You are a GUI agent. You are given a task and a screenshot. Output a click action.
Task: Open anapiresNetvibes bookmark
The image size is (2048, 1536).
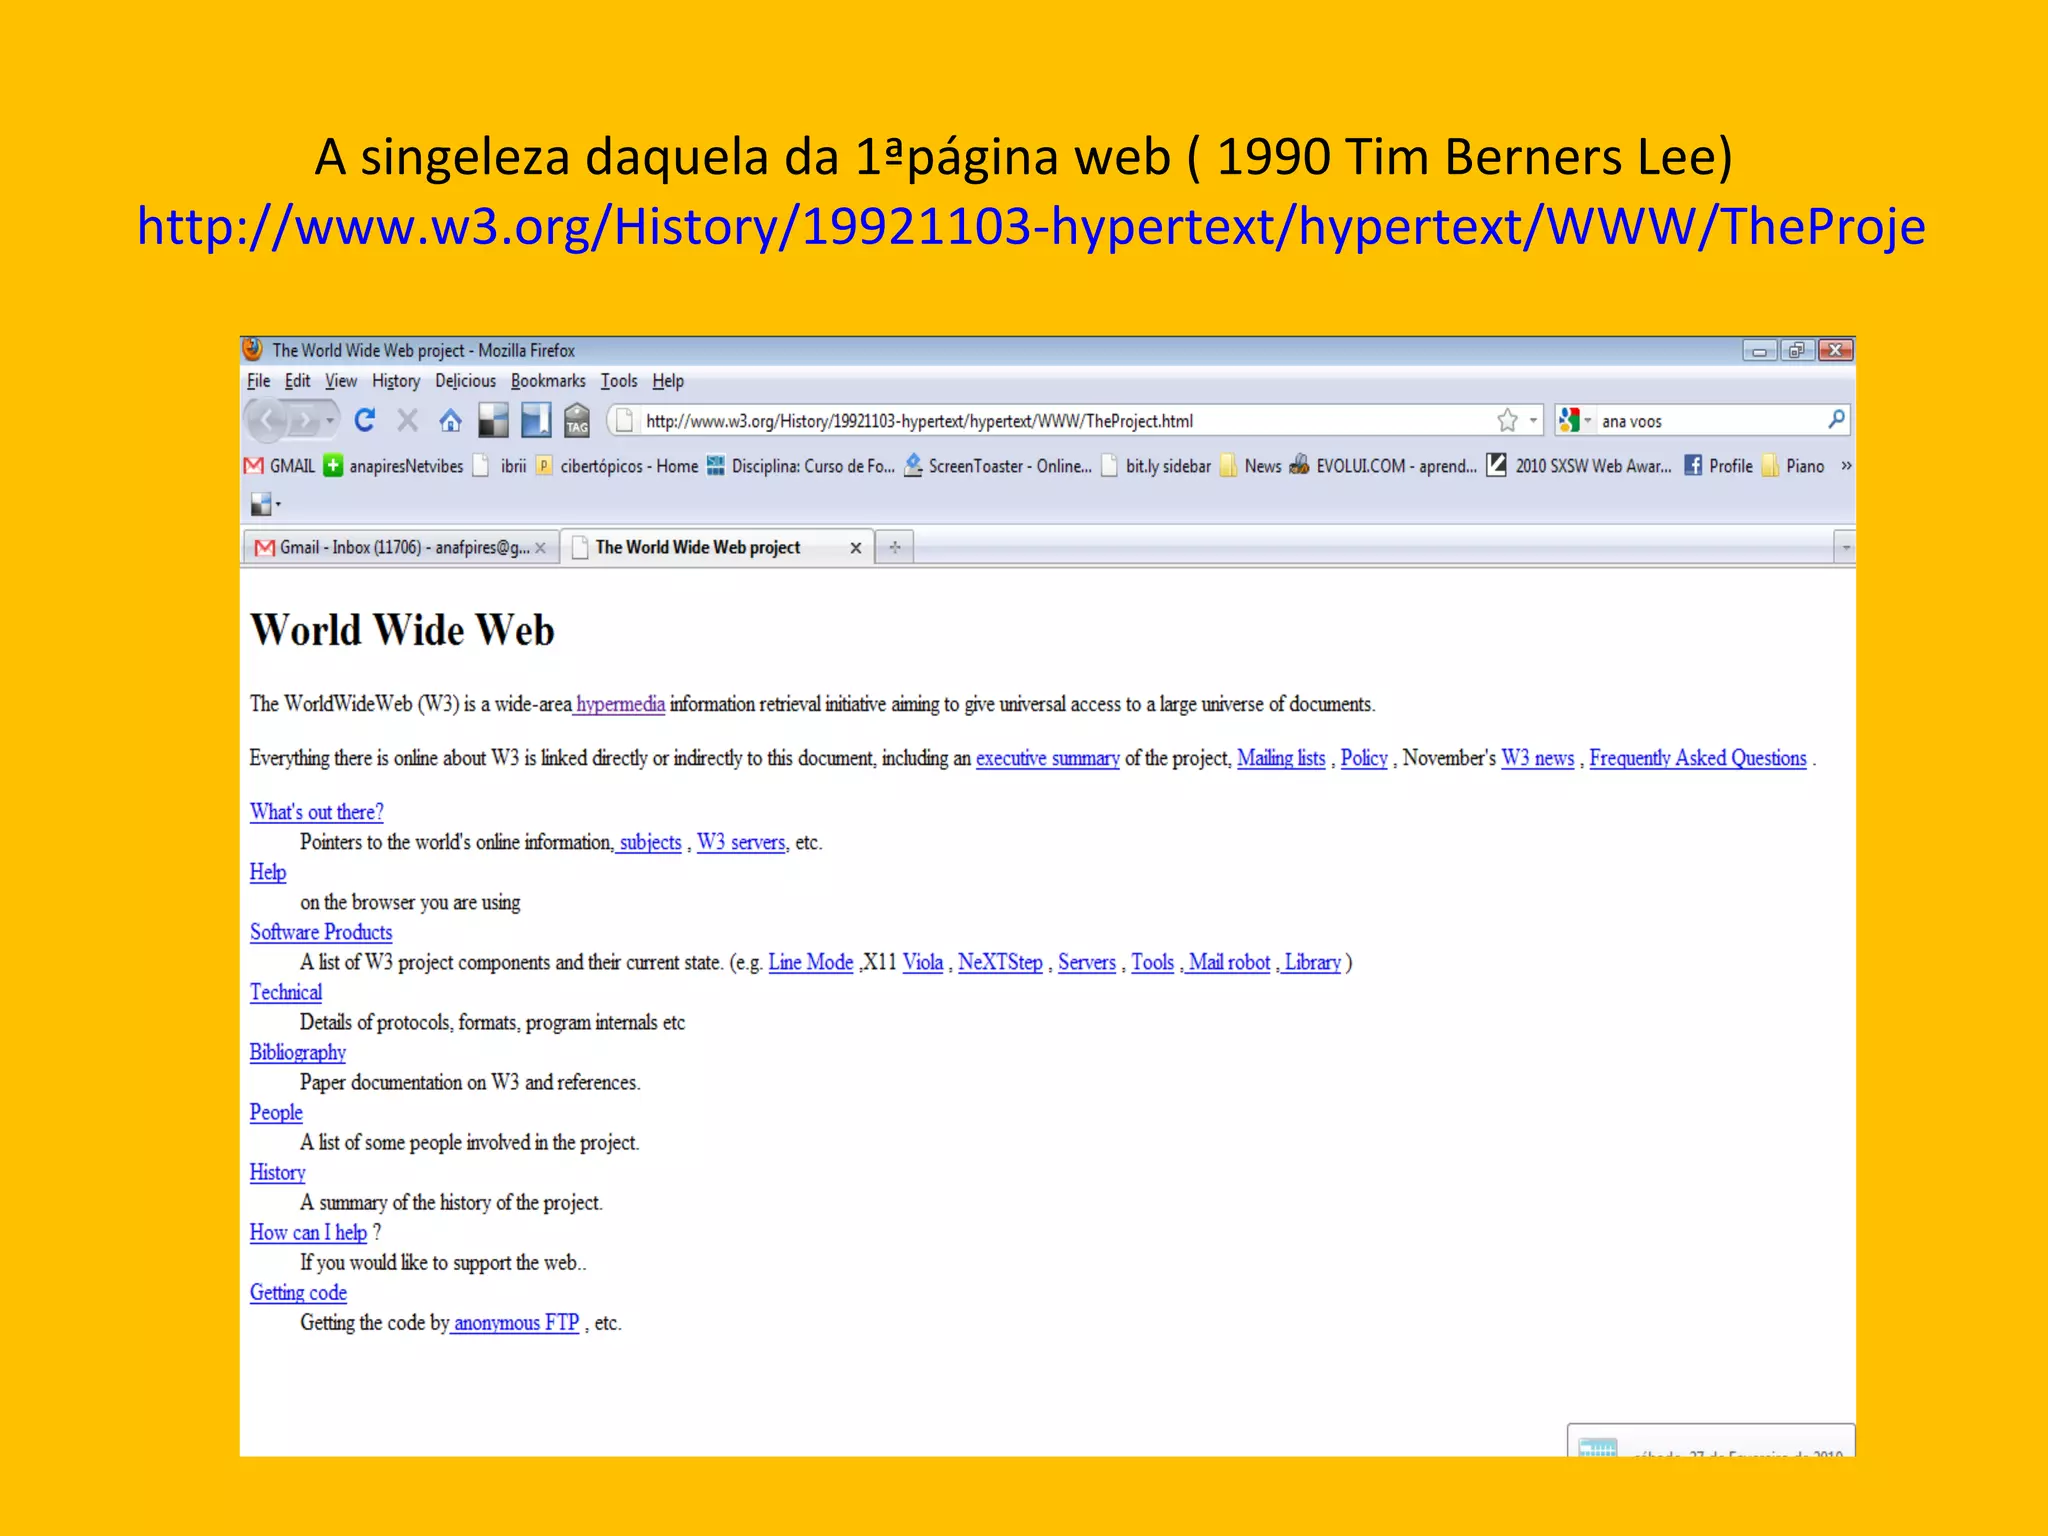pyautogui.click(x=394, y=466)
